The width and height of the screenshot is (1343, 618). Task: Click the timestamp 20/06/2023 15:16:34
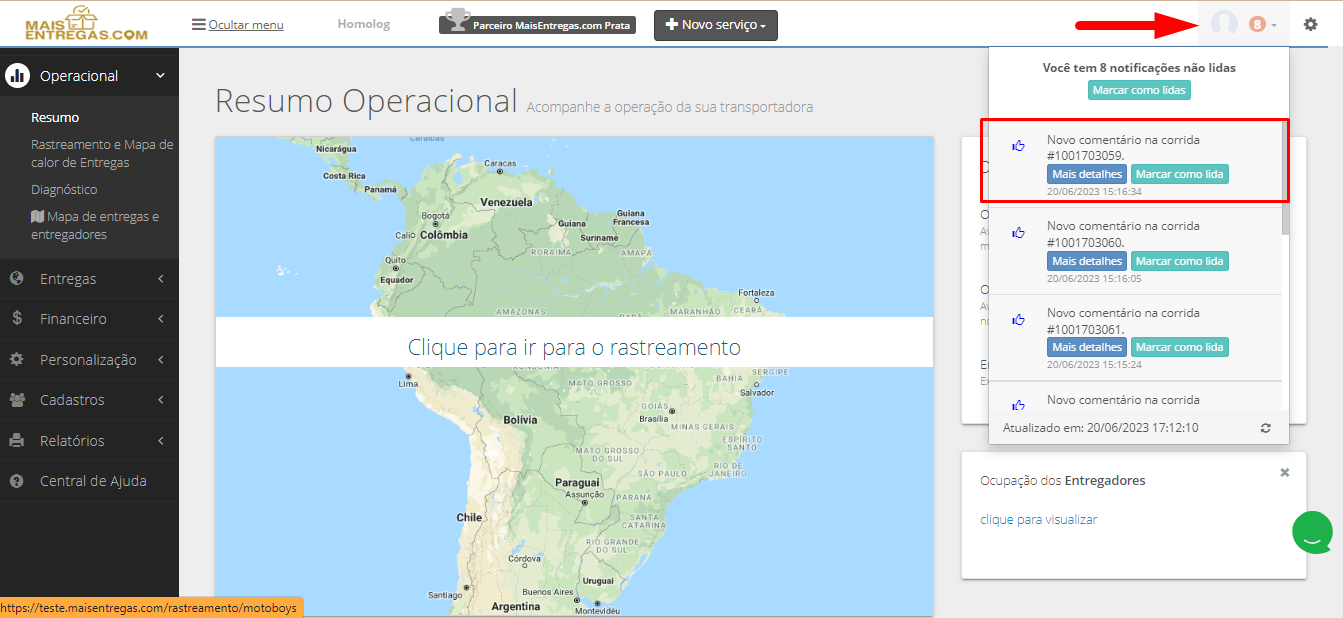click(x=1094, y=192)
